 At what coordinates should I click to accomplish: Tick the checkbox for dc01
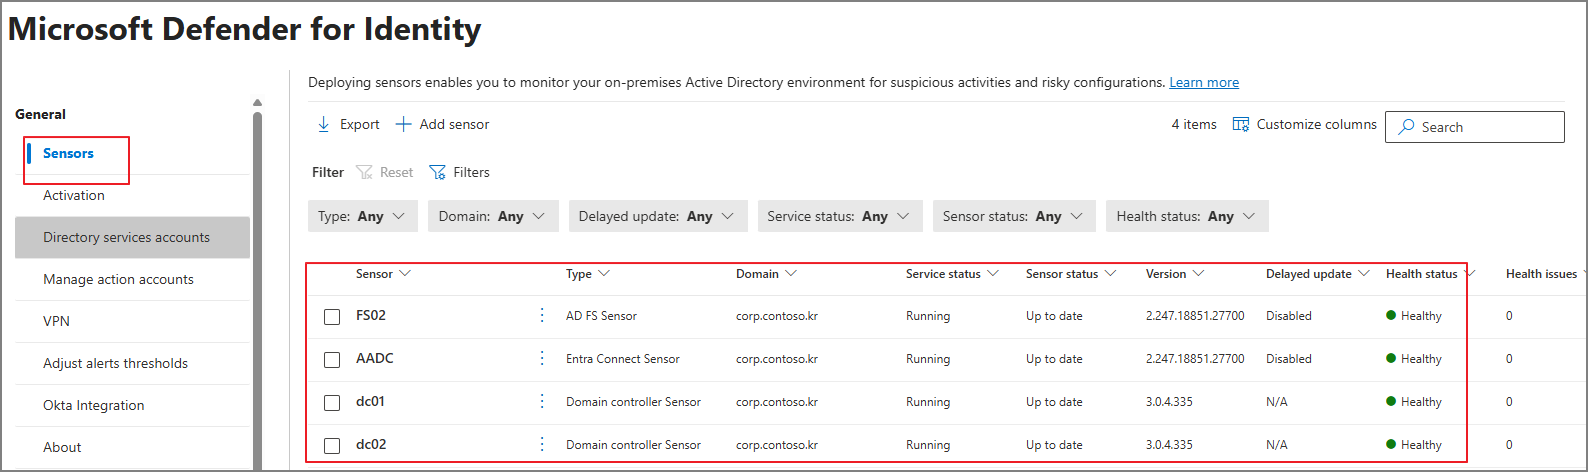[332, 403]
